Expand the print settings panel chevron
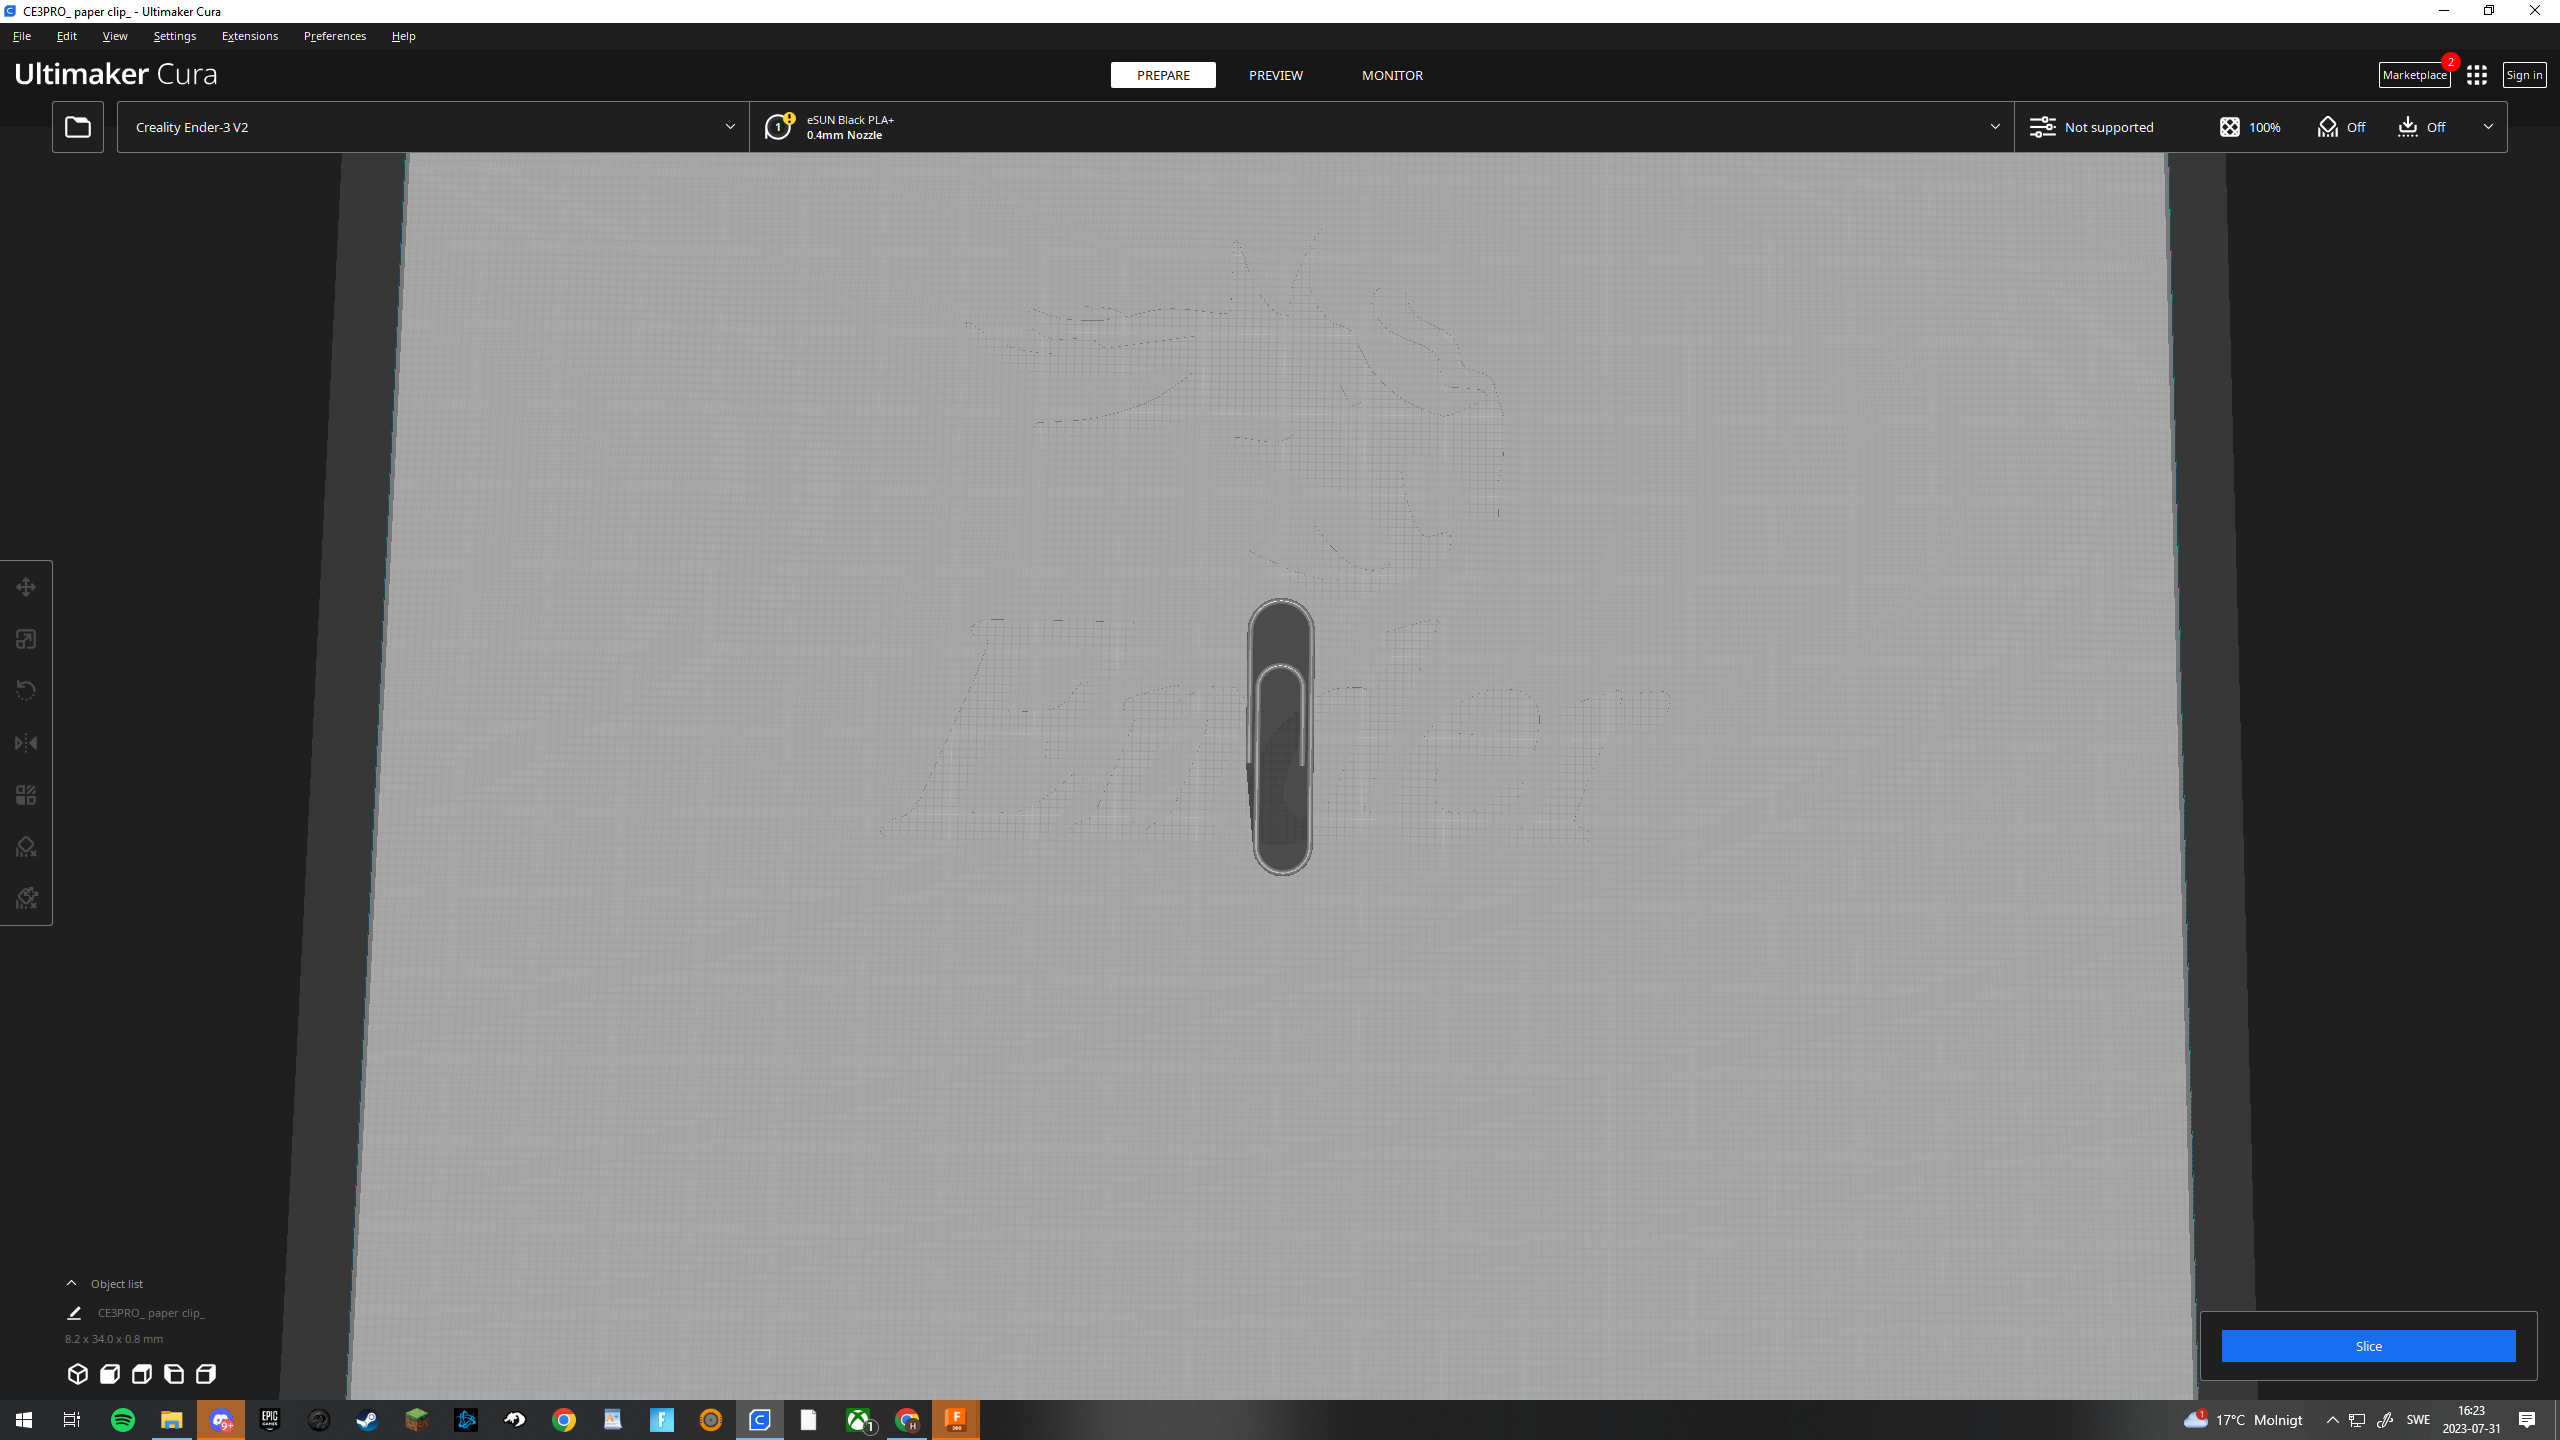The image size is (2560, 1440). point(2488,127)
